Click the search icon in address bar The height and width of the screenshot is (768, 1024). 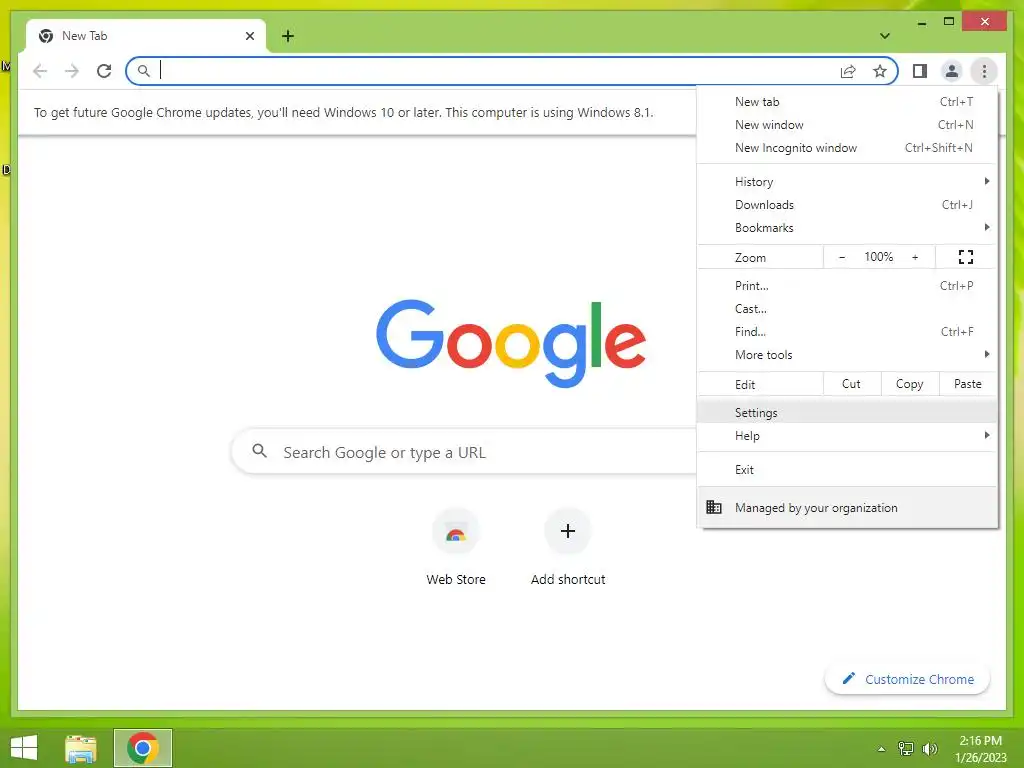click(x=144, y=71)
